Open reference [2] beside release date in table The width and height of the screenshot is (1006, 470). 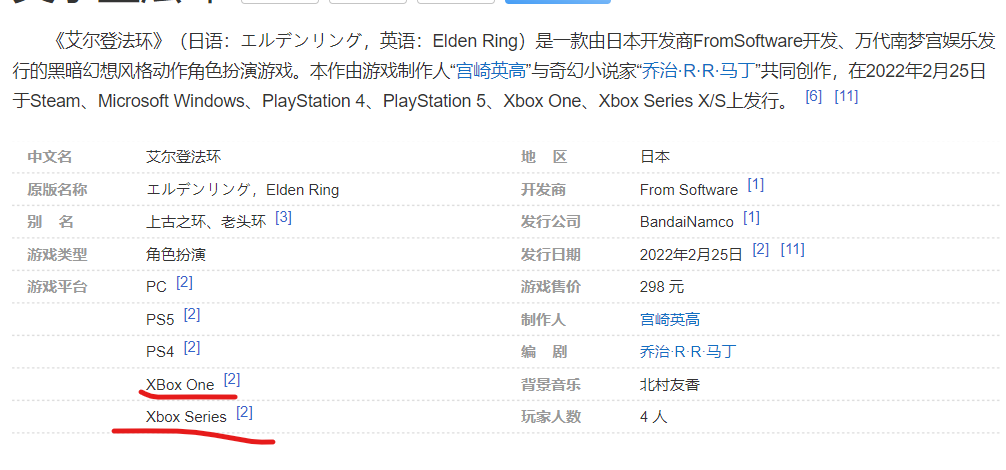pos(760,249)
